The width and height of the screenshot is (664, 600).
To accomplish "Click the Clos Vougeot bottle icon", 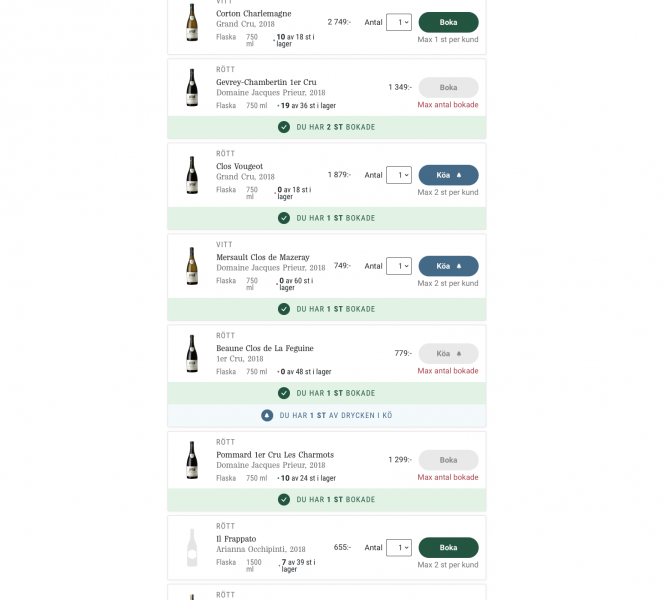I will pyautogui.click(x=192, y=175).
